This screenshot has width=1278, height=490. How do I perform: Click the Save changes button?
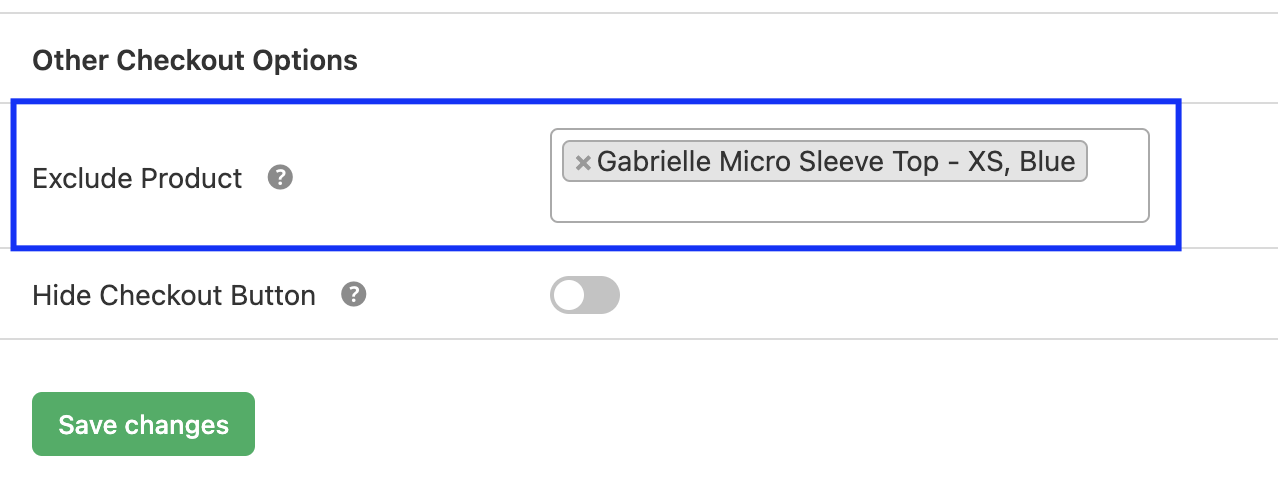click(x=143, y=424)
